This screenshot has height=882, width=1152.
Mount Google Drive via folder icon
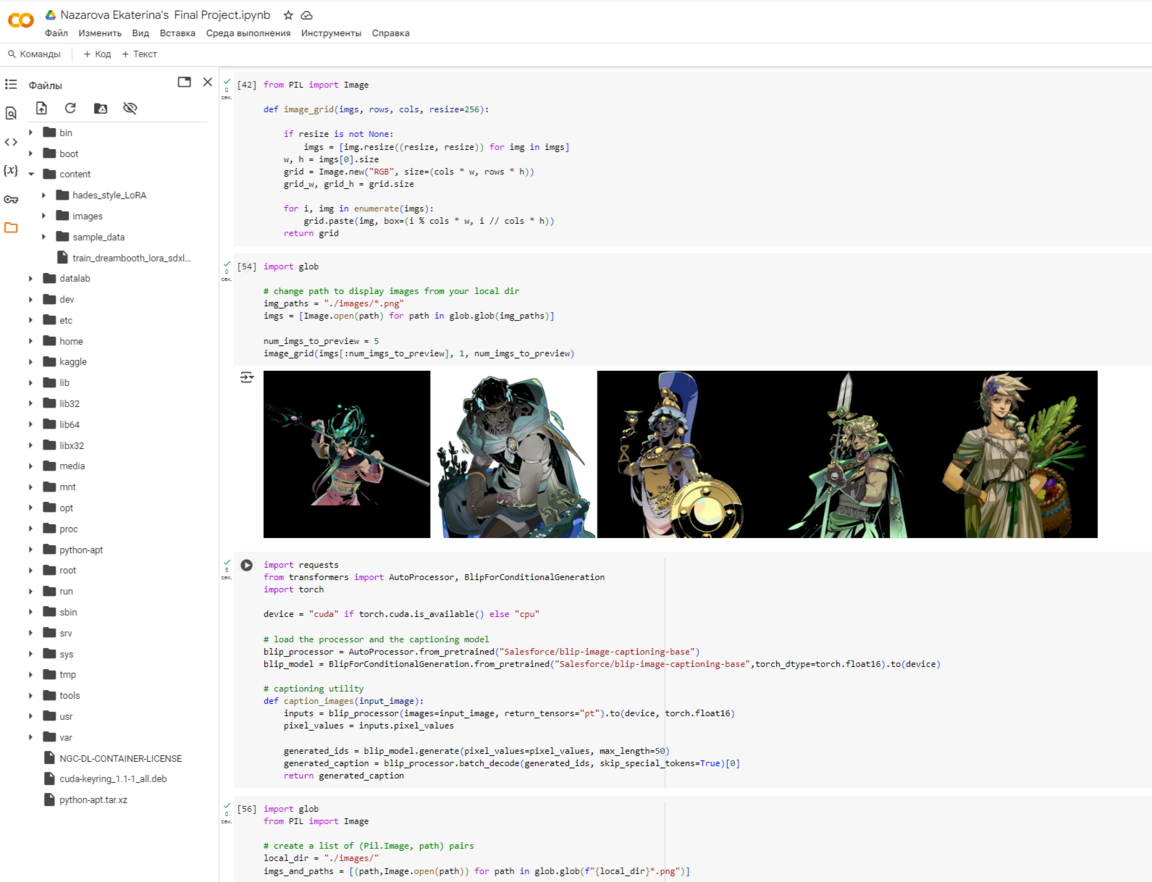coord(100,108)
